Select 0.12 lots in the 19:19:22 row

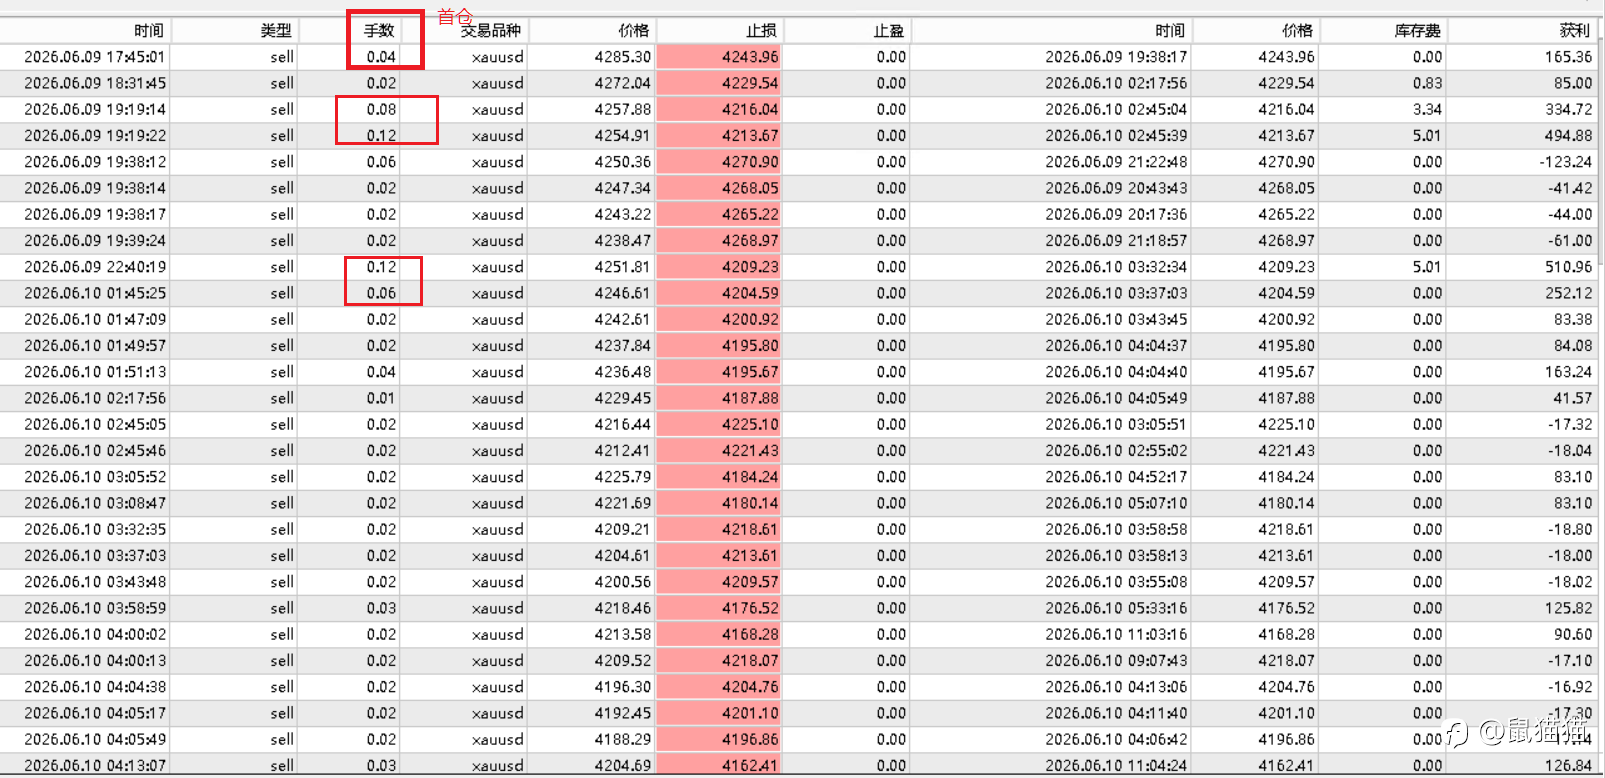(x=381, y=136)
